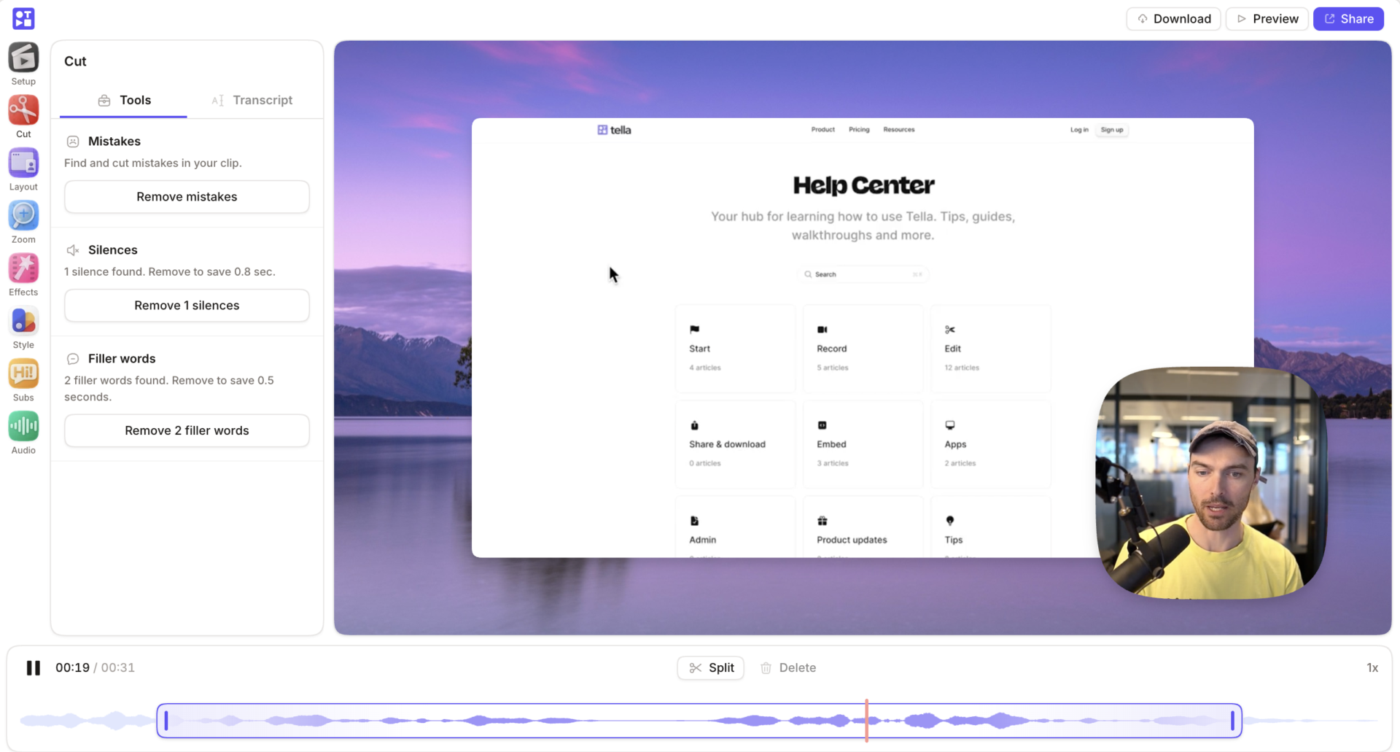Click Remove 2 filler words button
1400x752 pixels.
(187, 431)
